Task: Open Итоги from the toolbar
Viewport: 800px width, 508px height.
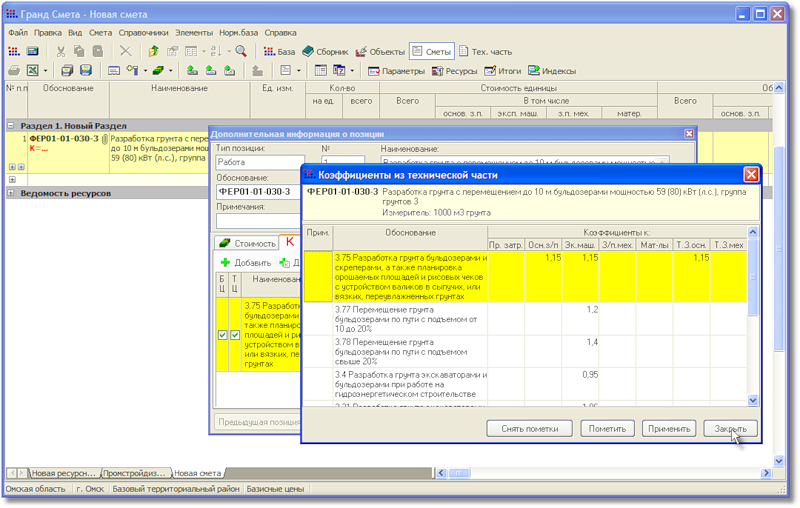Action: coord(503,71)
